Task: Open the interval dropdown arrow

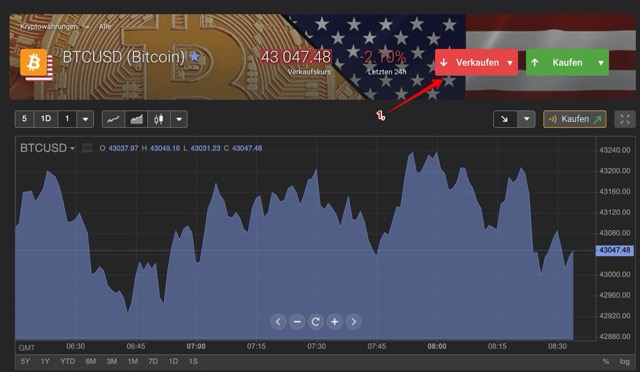Action: tap(85, 119)
